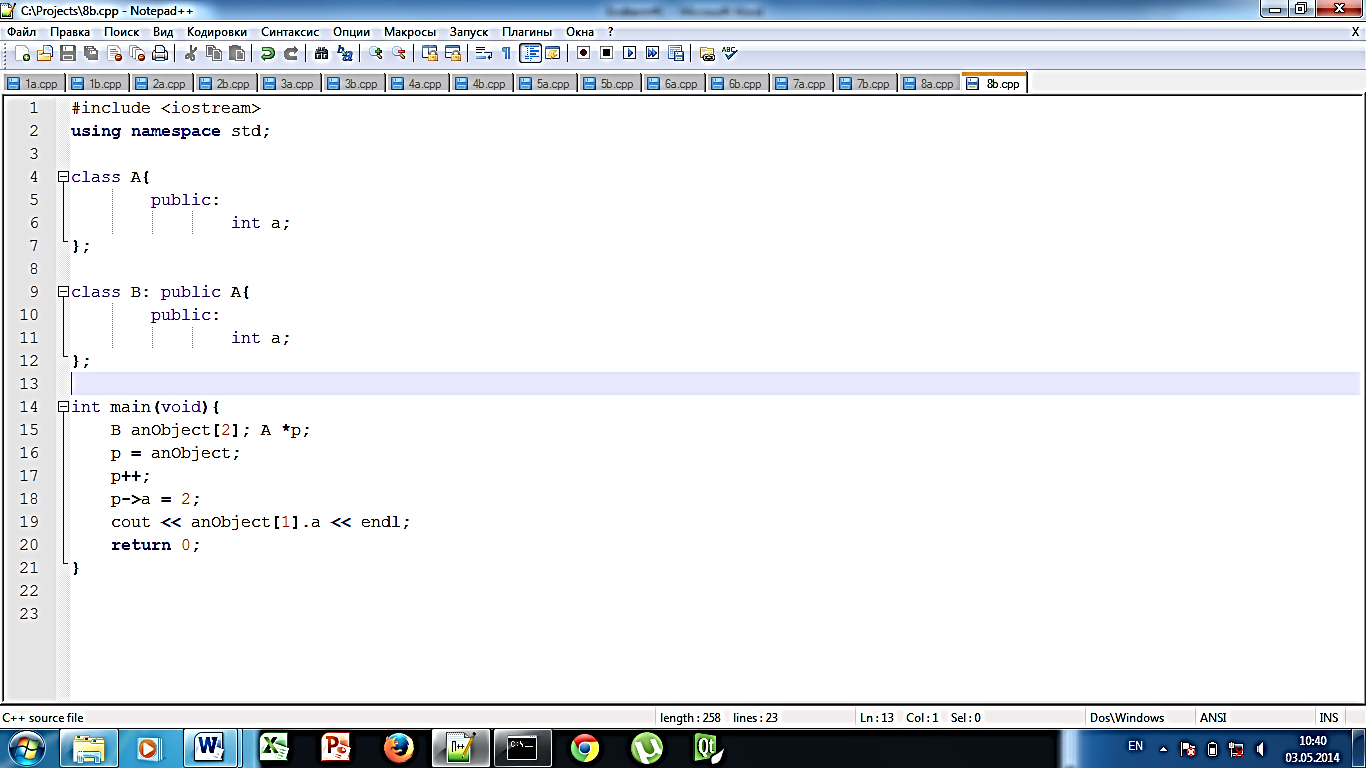Click the EN language indicator
This screenshot has width=1366, height=768.
(1135, 746)
